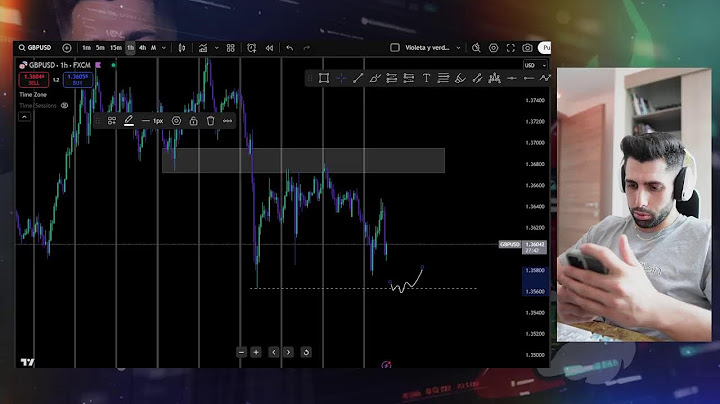Delete the selected drawing with trash

point(210,121)
